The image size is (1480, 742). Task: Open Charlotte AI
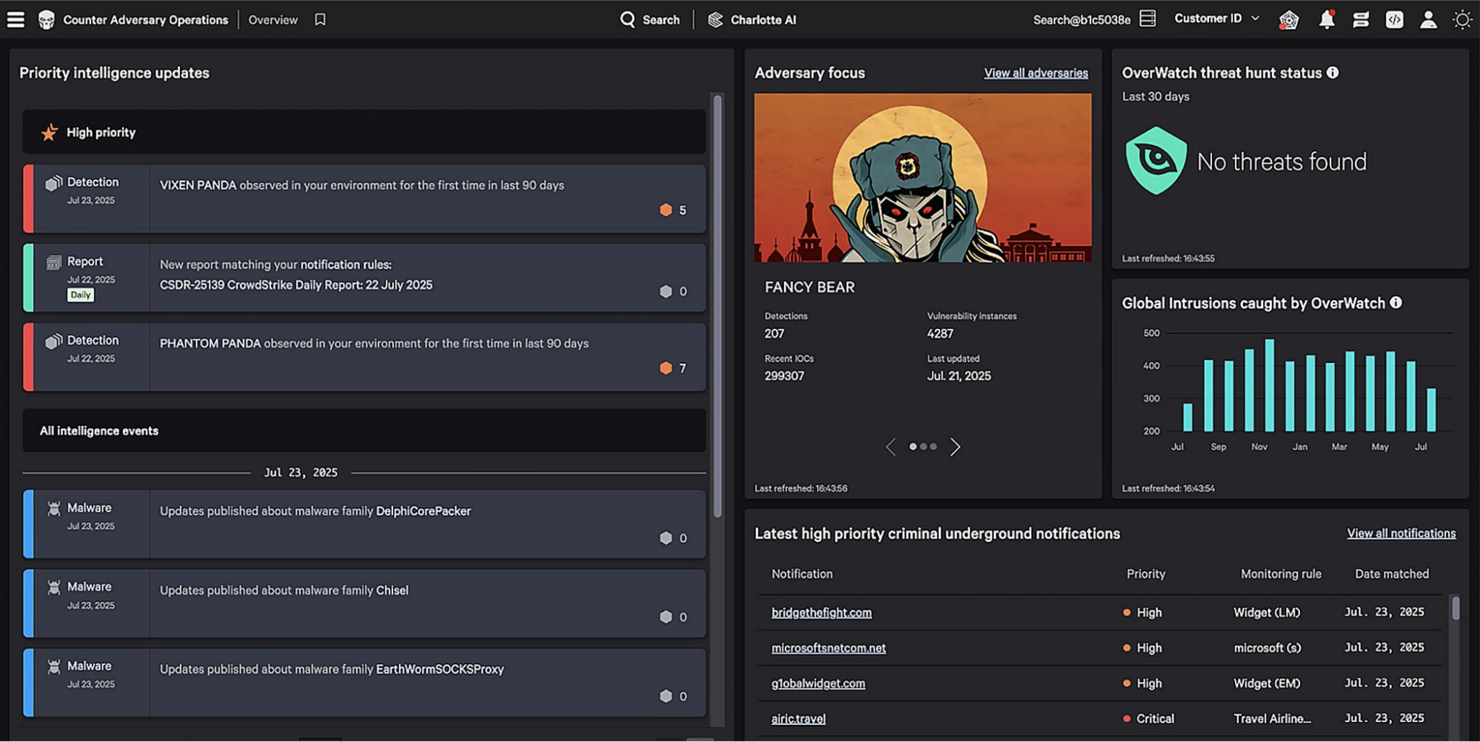tap(752, 19)
